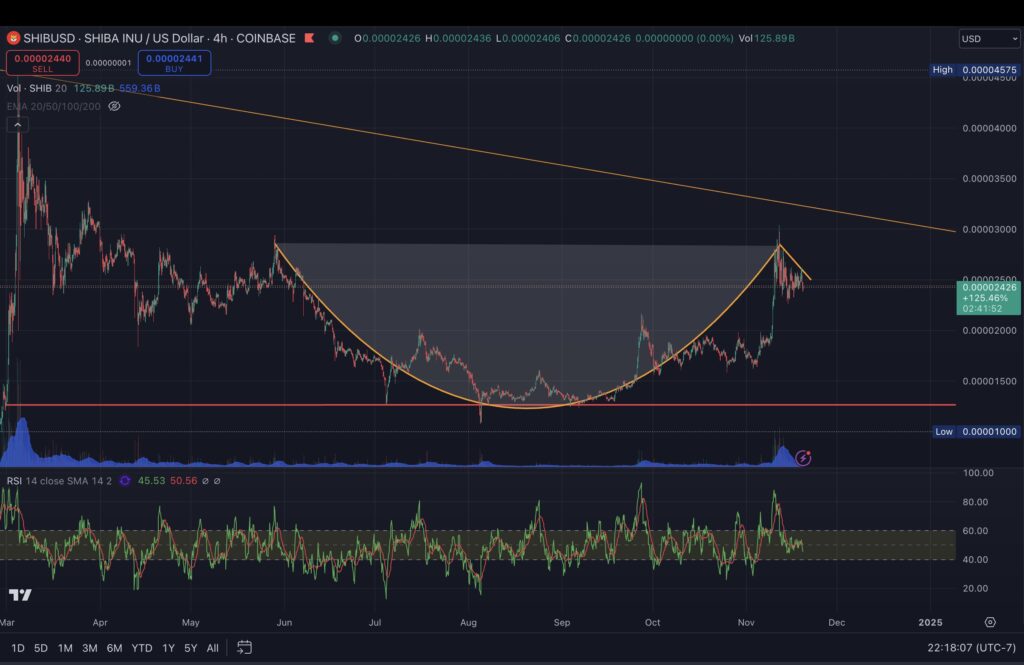Click the market status dot indicator
The width and height of the screenshot is (1024, 665).
tap(334, 37)
